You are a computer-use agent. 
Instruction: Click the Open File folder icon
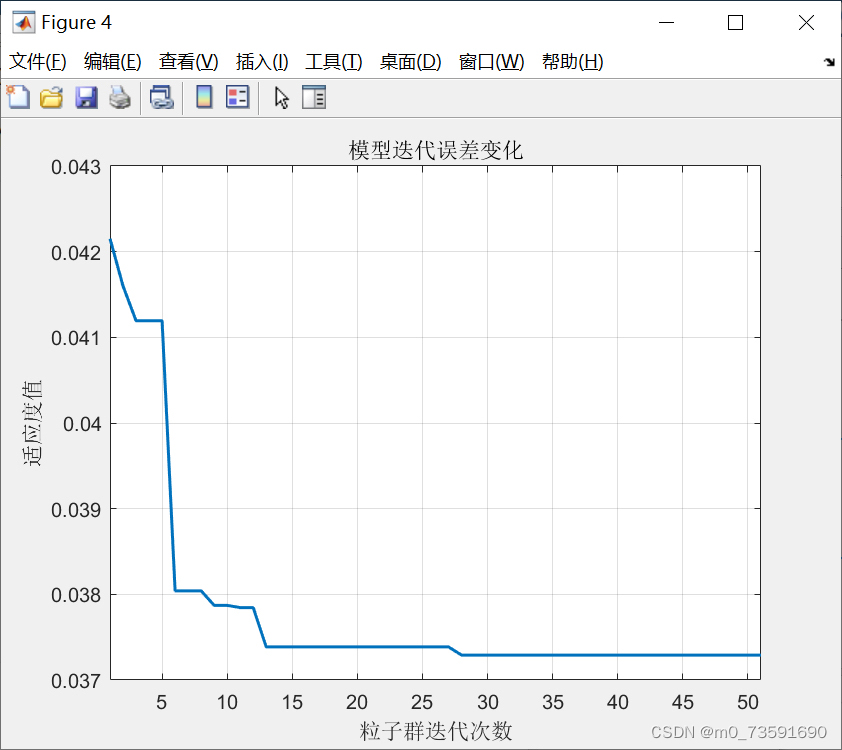coord(51,97)
